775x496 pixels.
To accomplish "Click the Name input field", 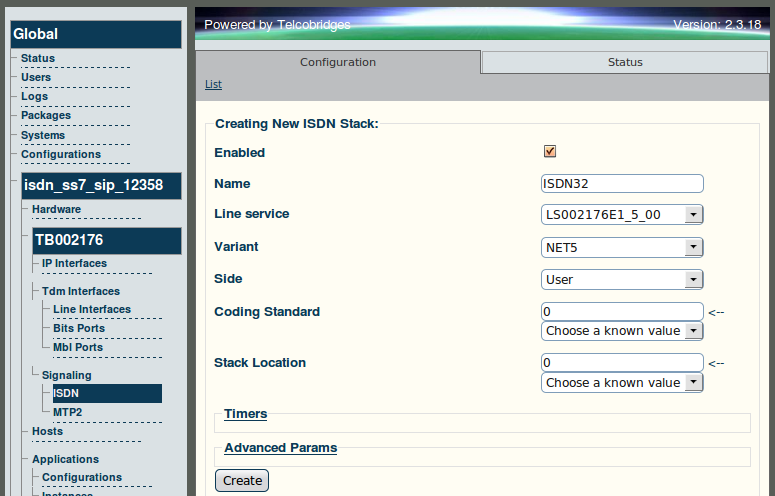I will click(622, 183).
